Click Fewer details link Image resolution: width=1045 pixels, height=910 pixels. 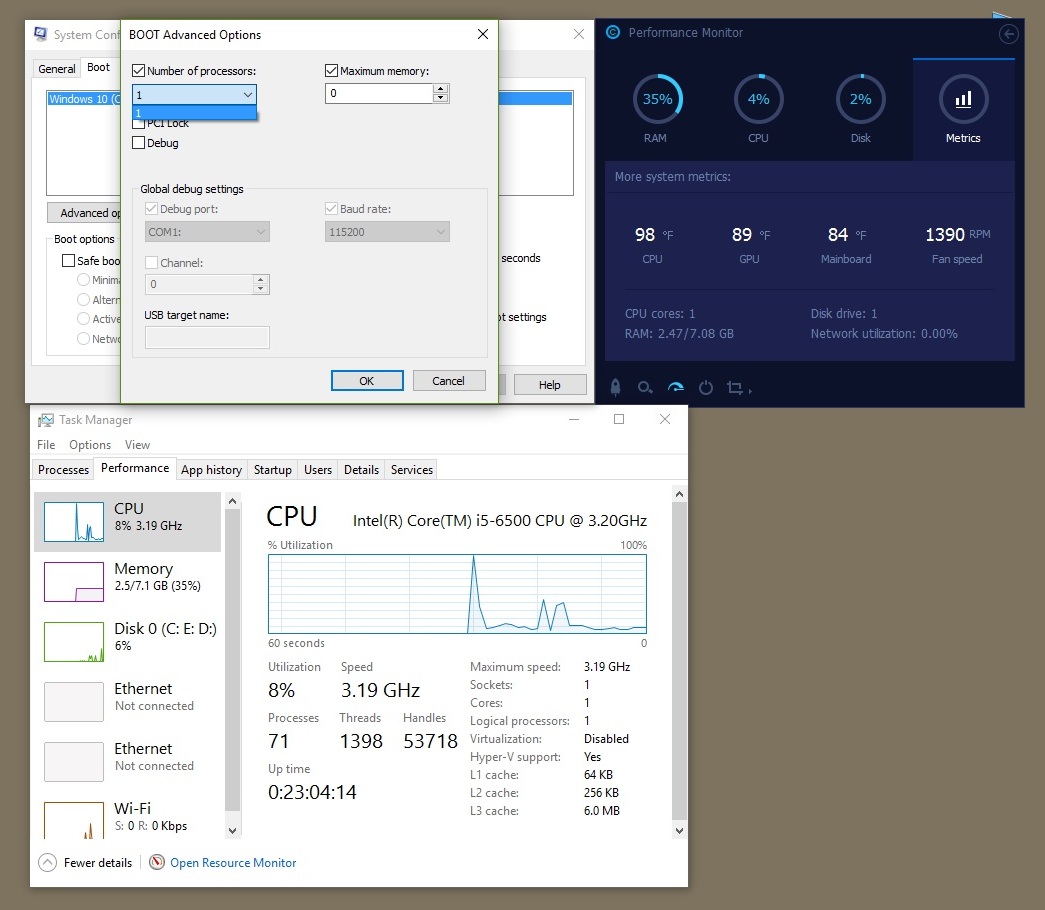[98, 863]
